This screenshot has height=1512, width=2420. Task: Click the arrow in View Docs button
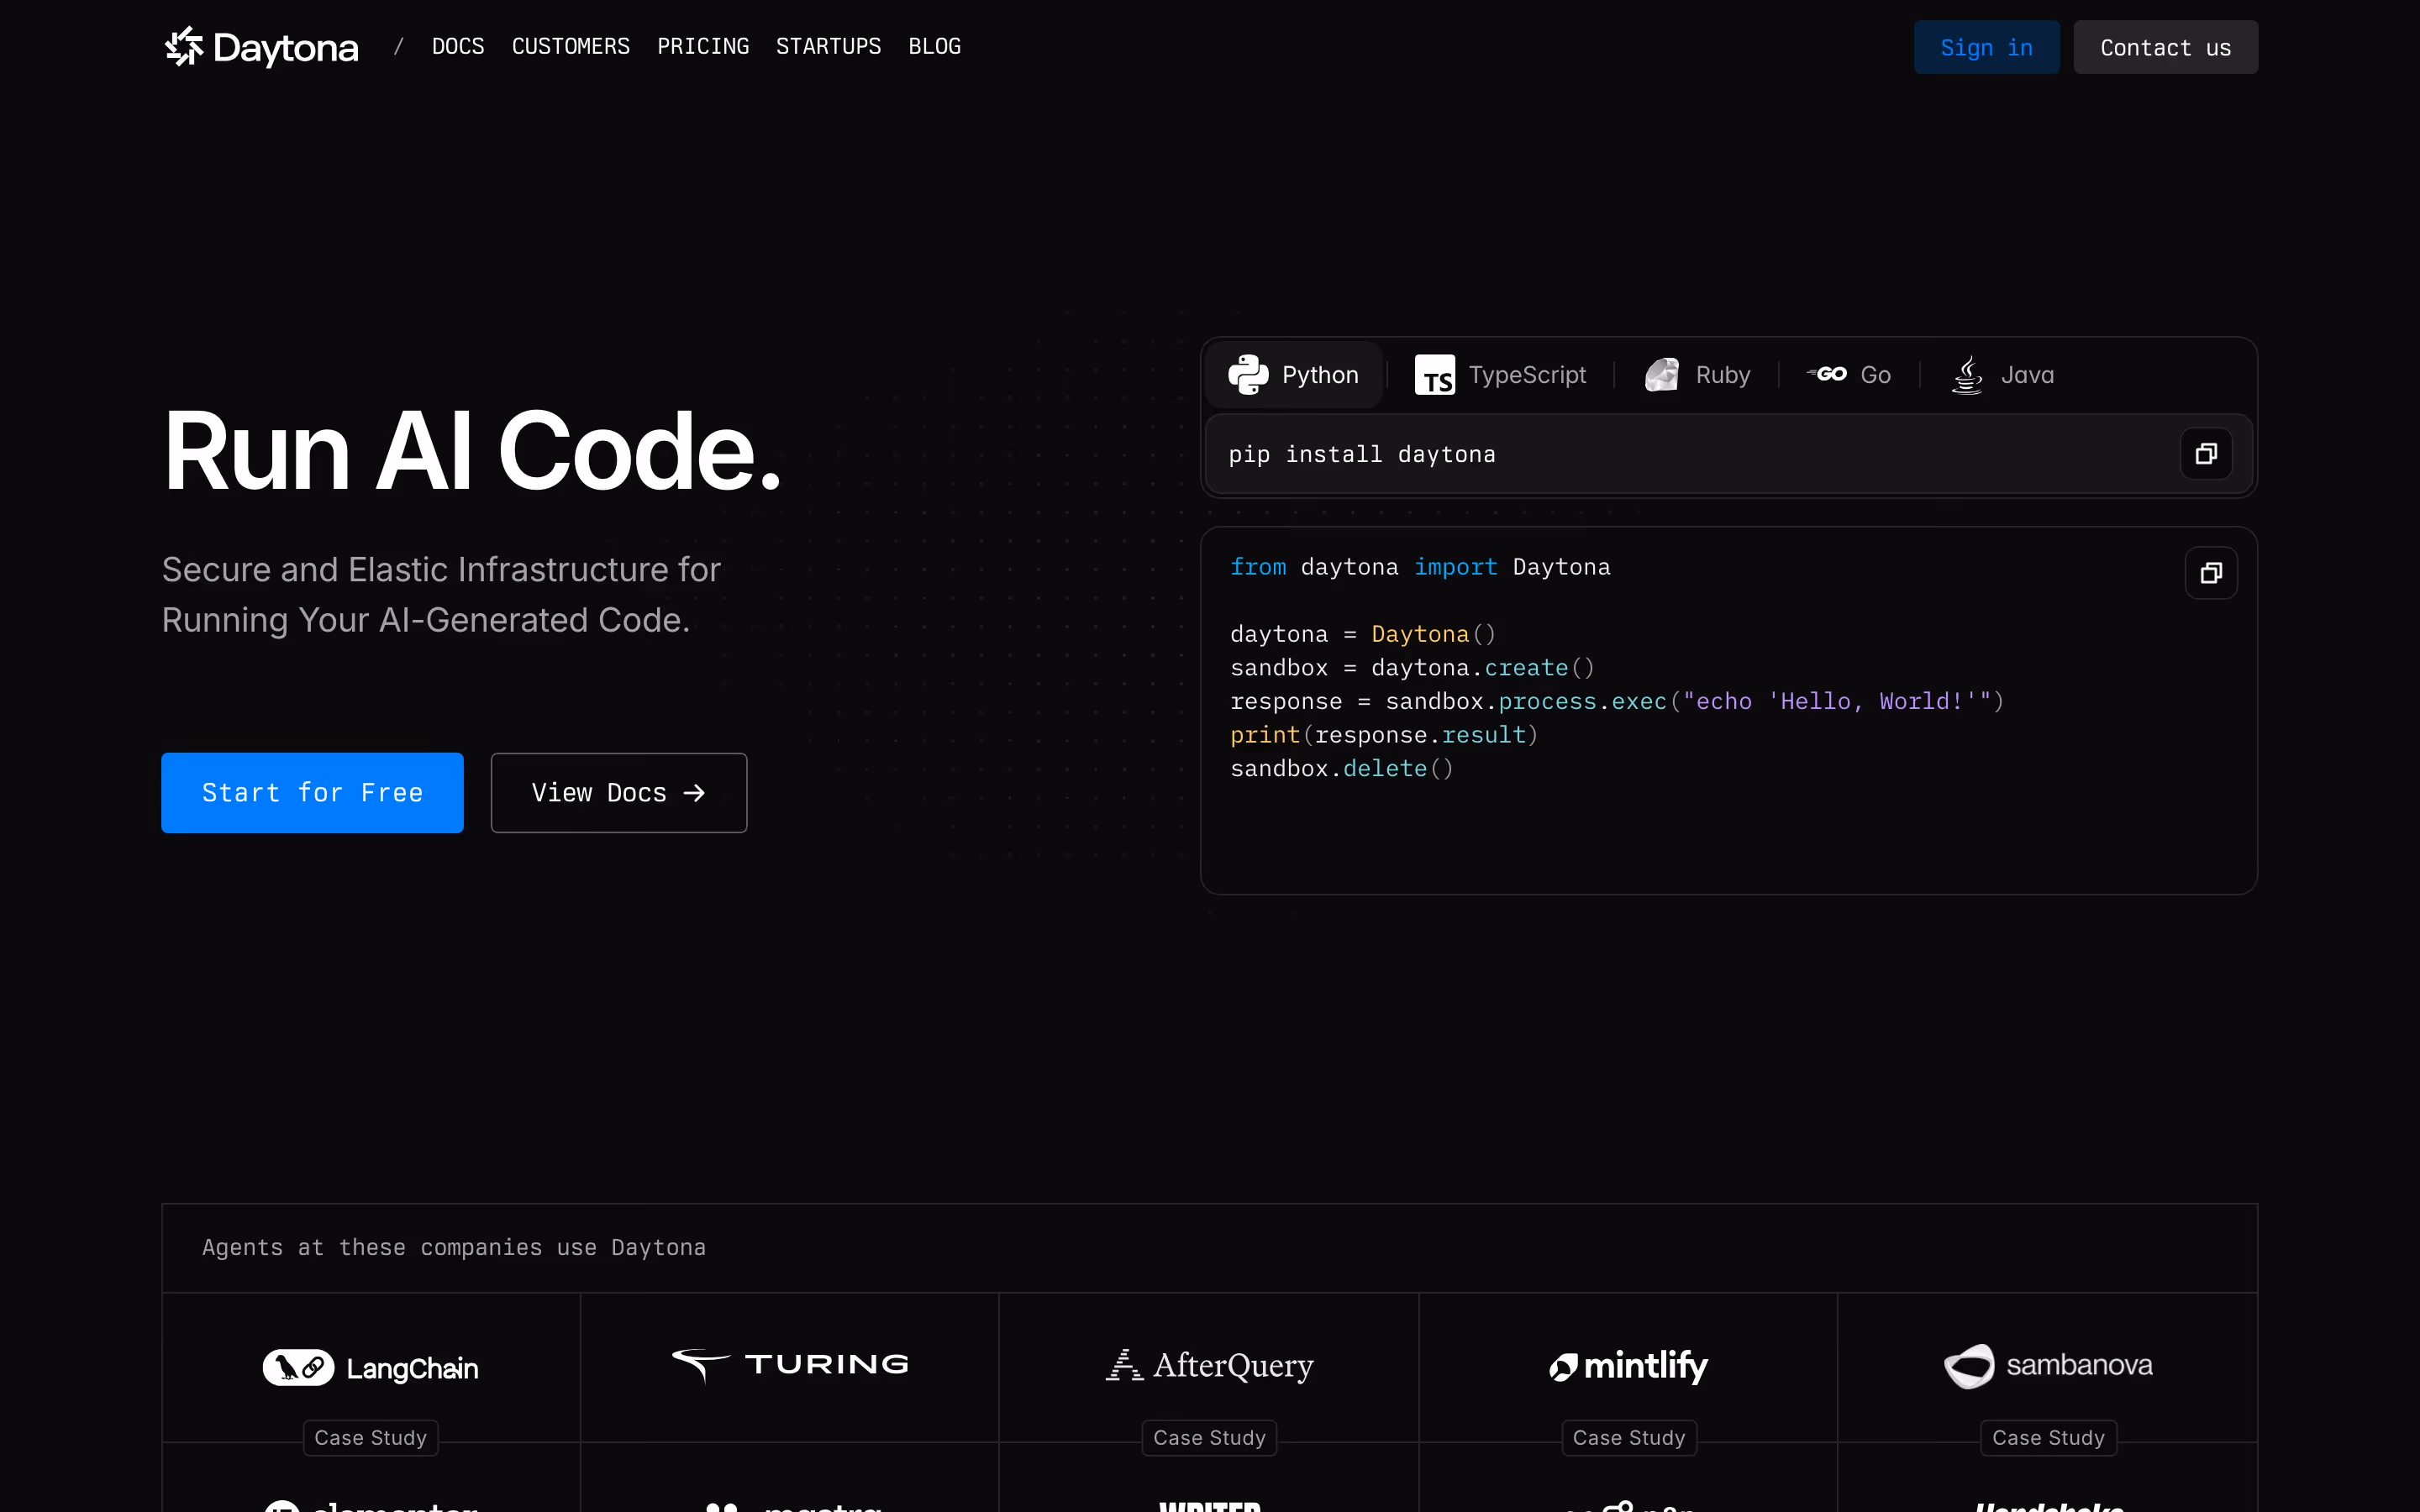tap(694, 793)
